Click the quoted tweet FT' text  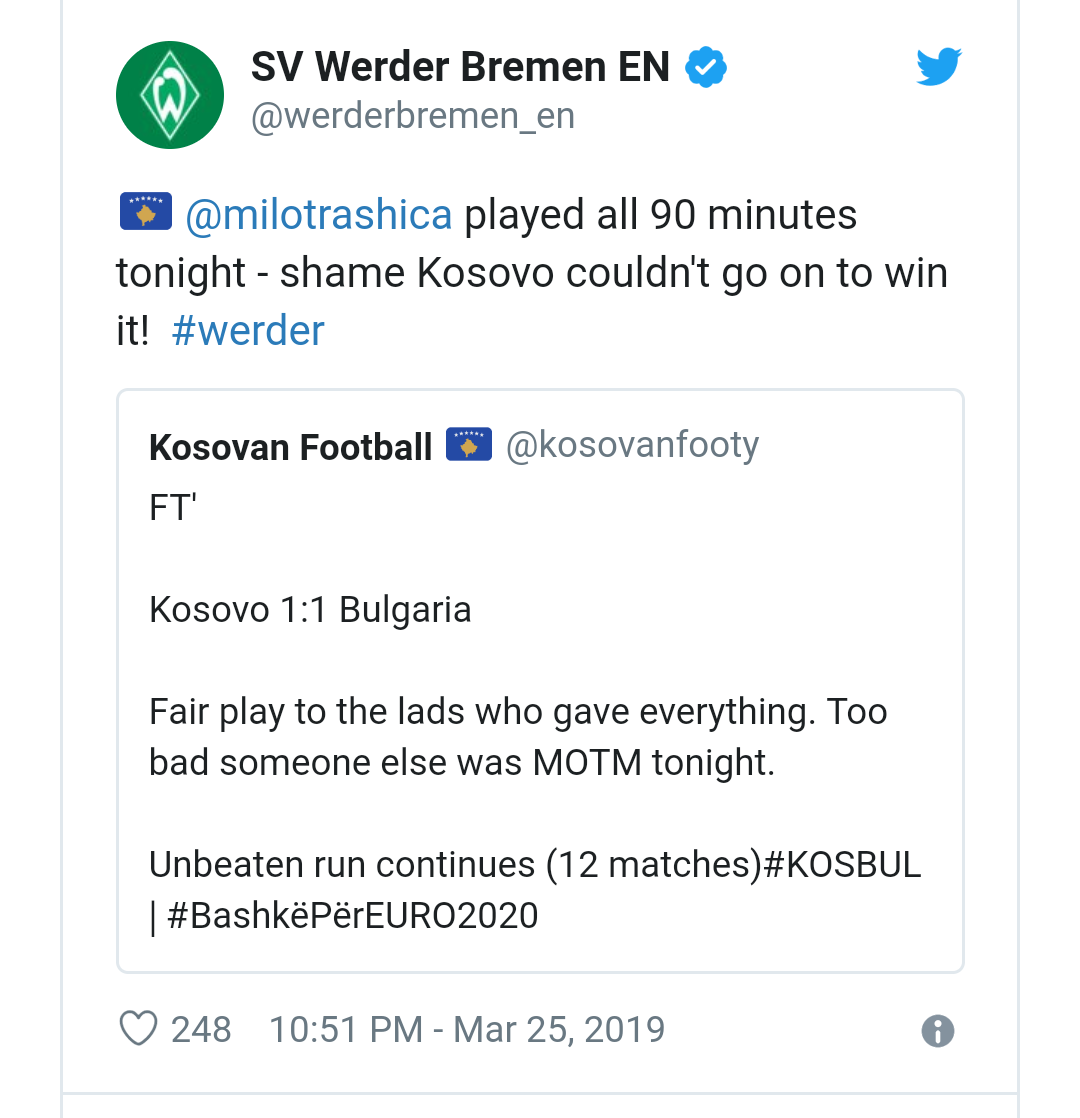click(x=173, y=508)
